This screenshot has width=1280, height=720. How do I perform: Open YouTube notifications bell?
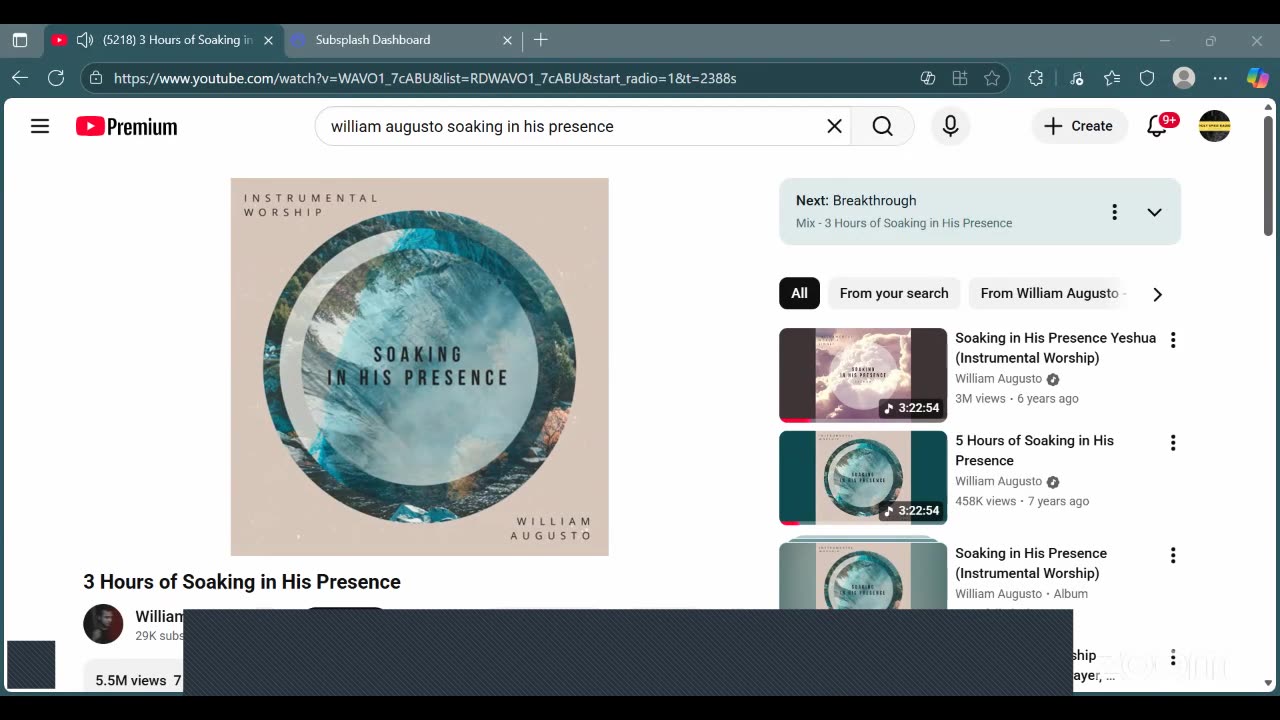[x=1157, y=126]
